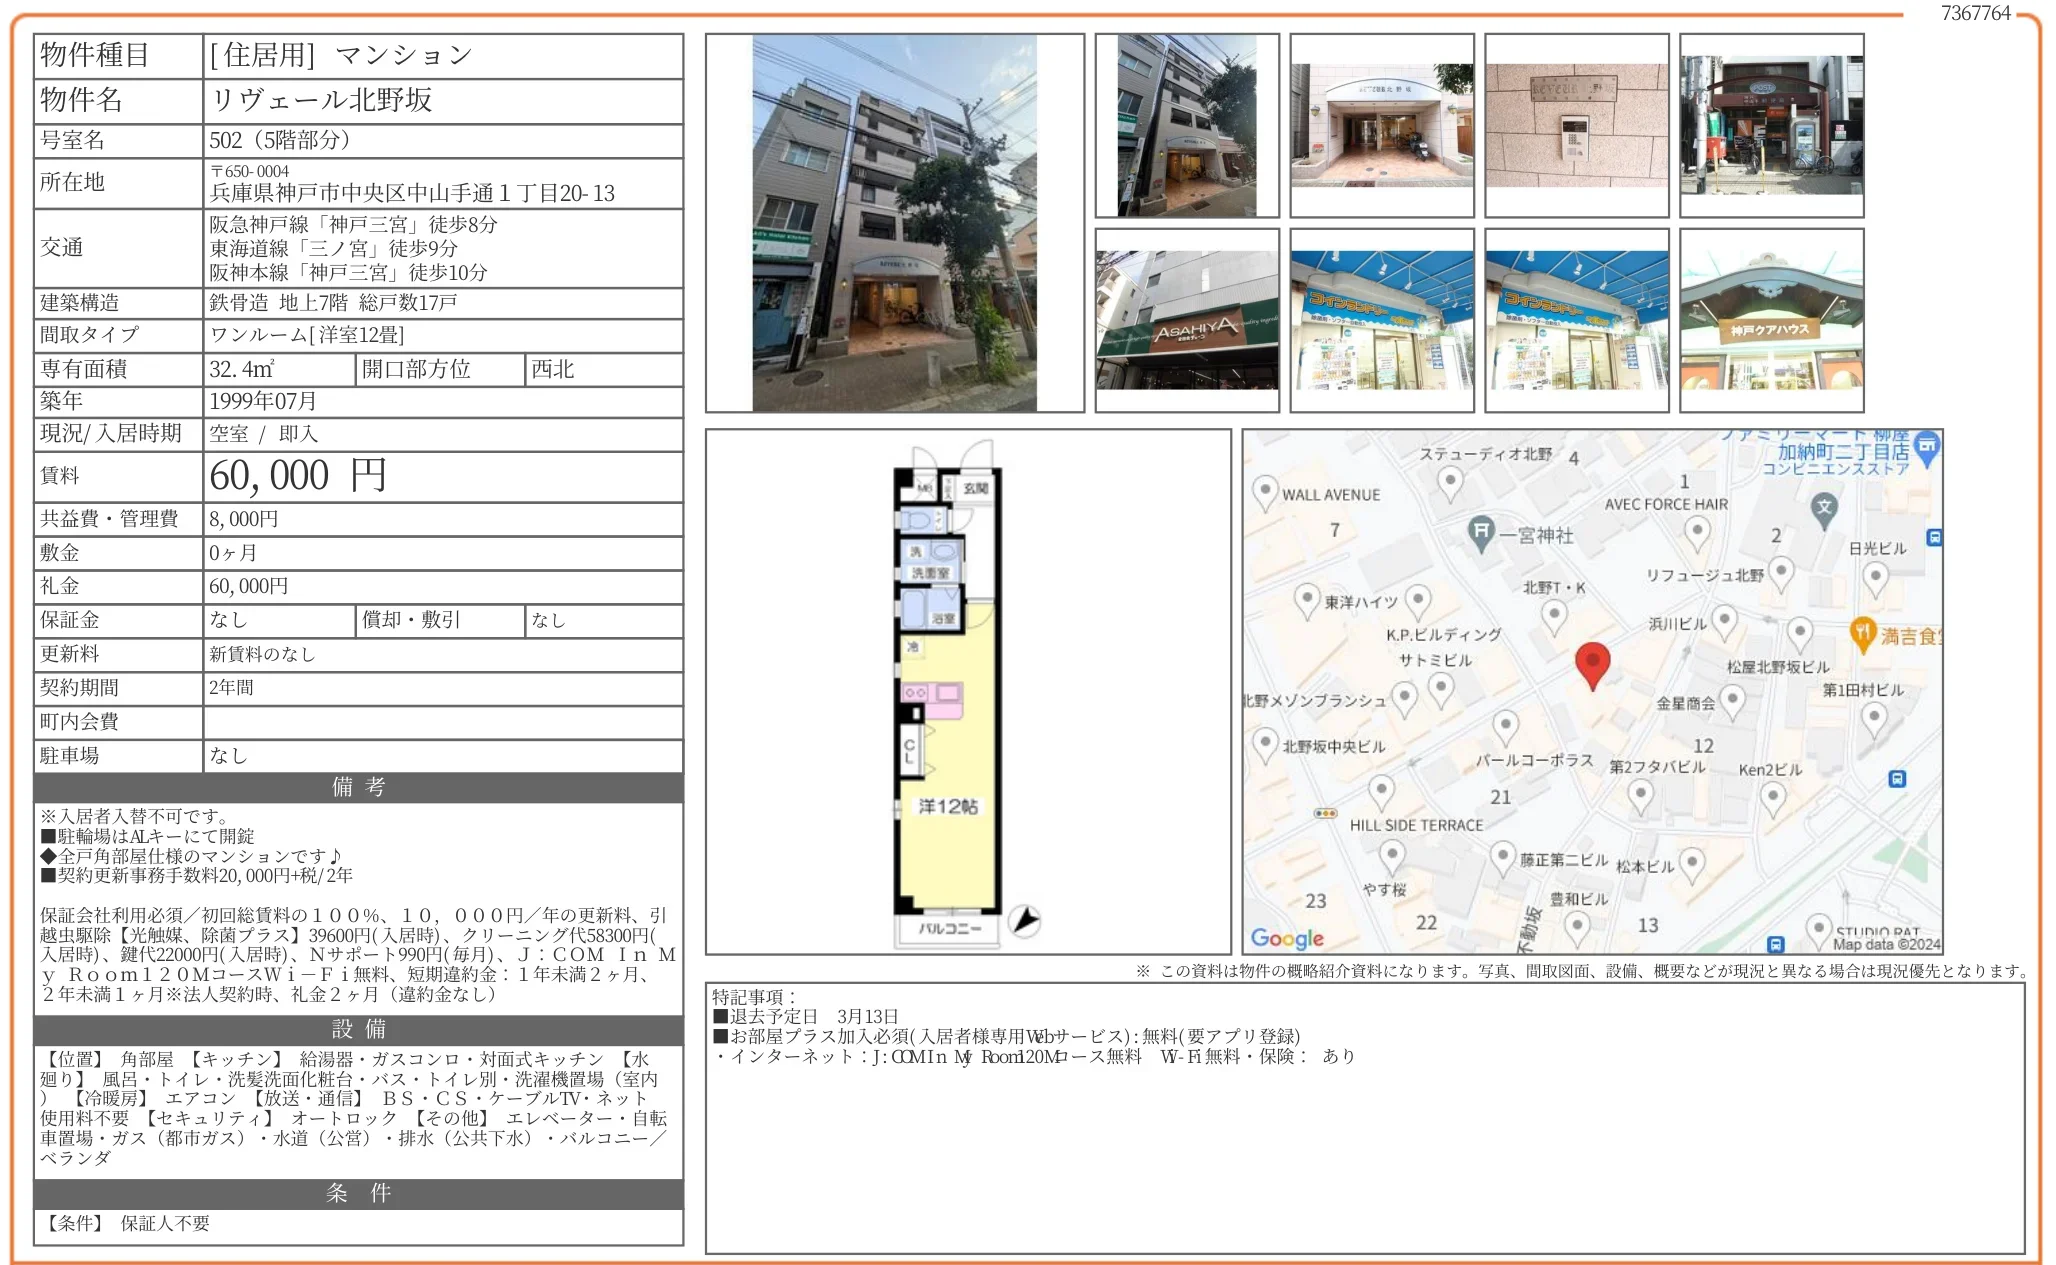Open the 神戸クアハウス photo thumbnail
Viewport: 2056px width, 1265px height.
pos(1771,320)
